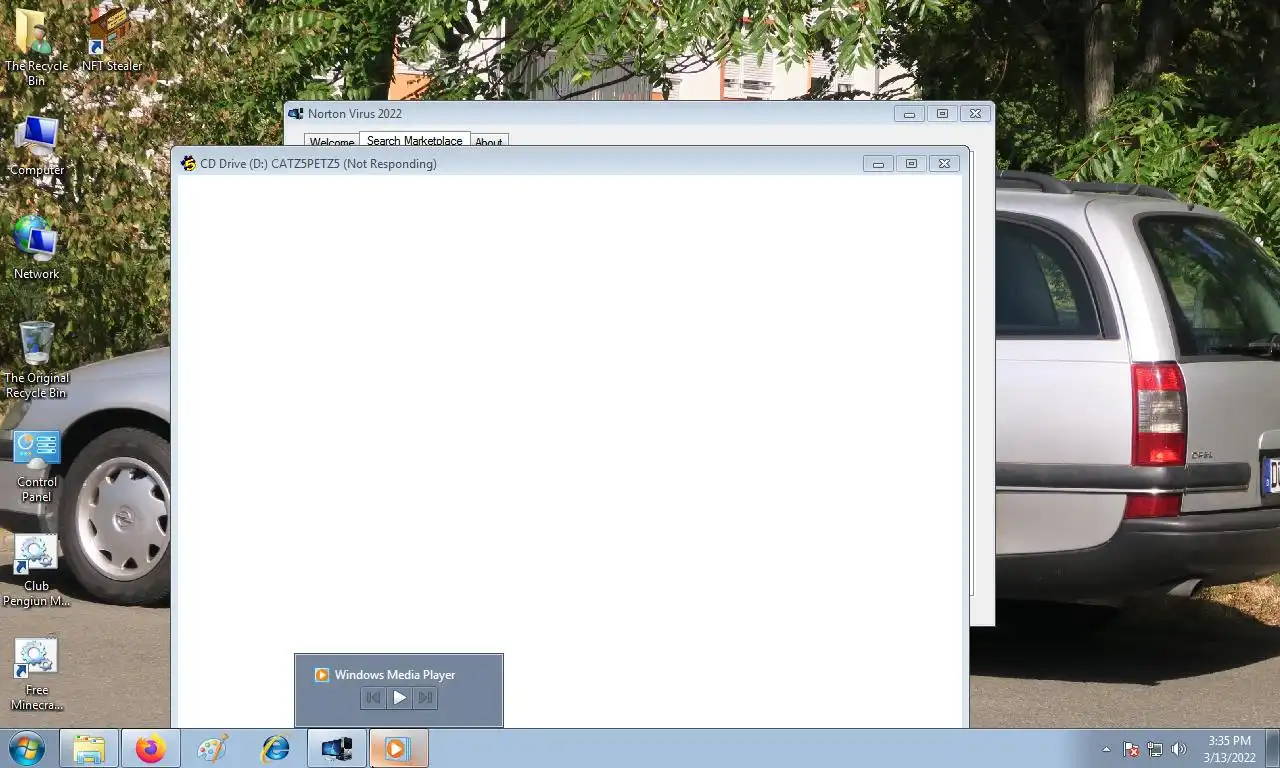This screenshot has width=1280, height=768.
Task: Close the not responding CD Drive window
Action: 944,164
